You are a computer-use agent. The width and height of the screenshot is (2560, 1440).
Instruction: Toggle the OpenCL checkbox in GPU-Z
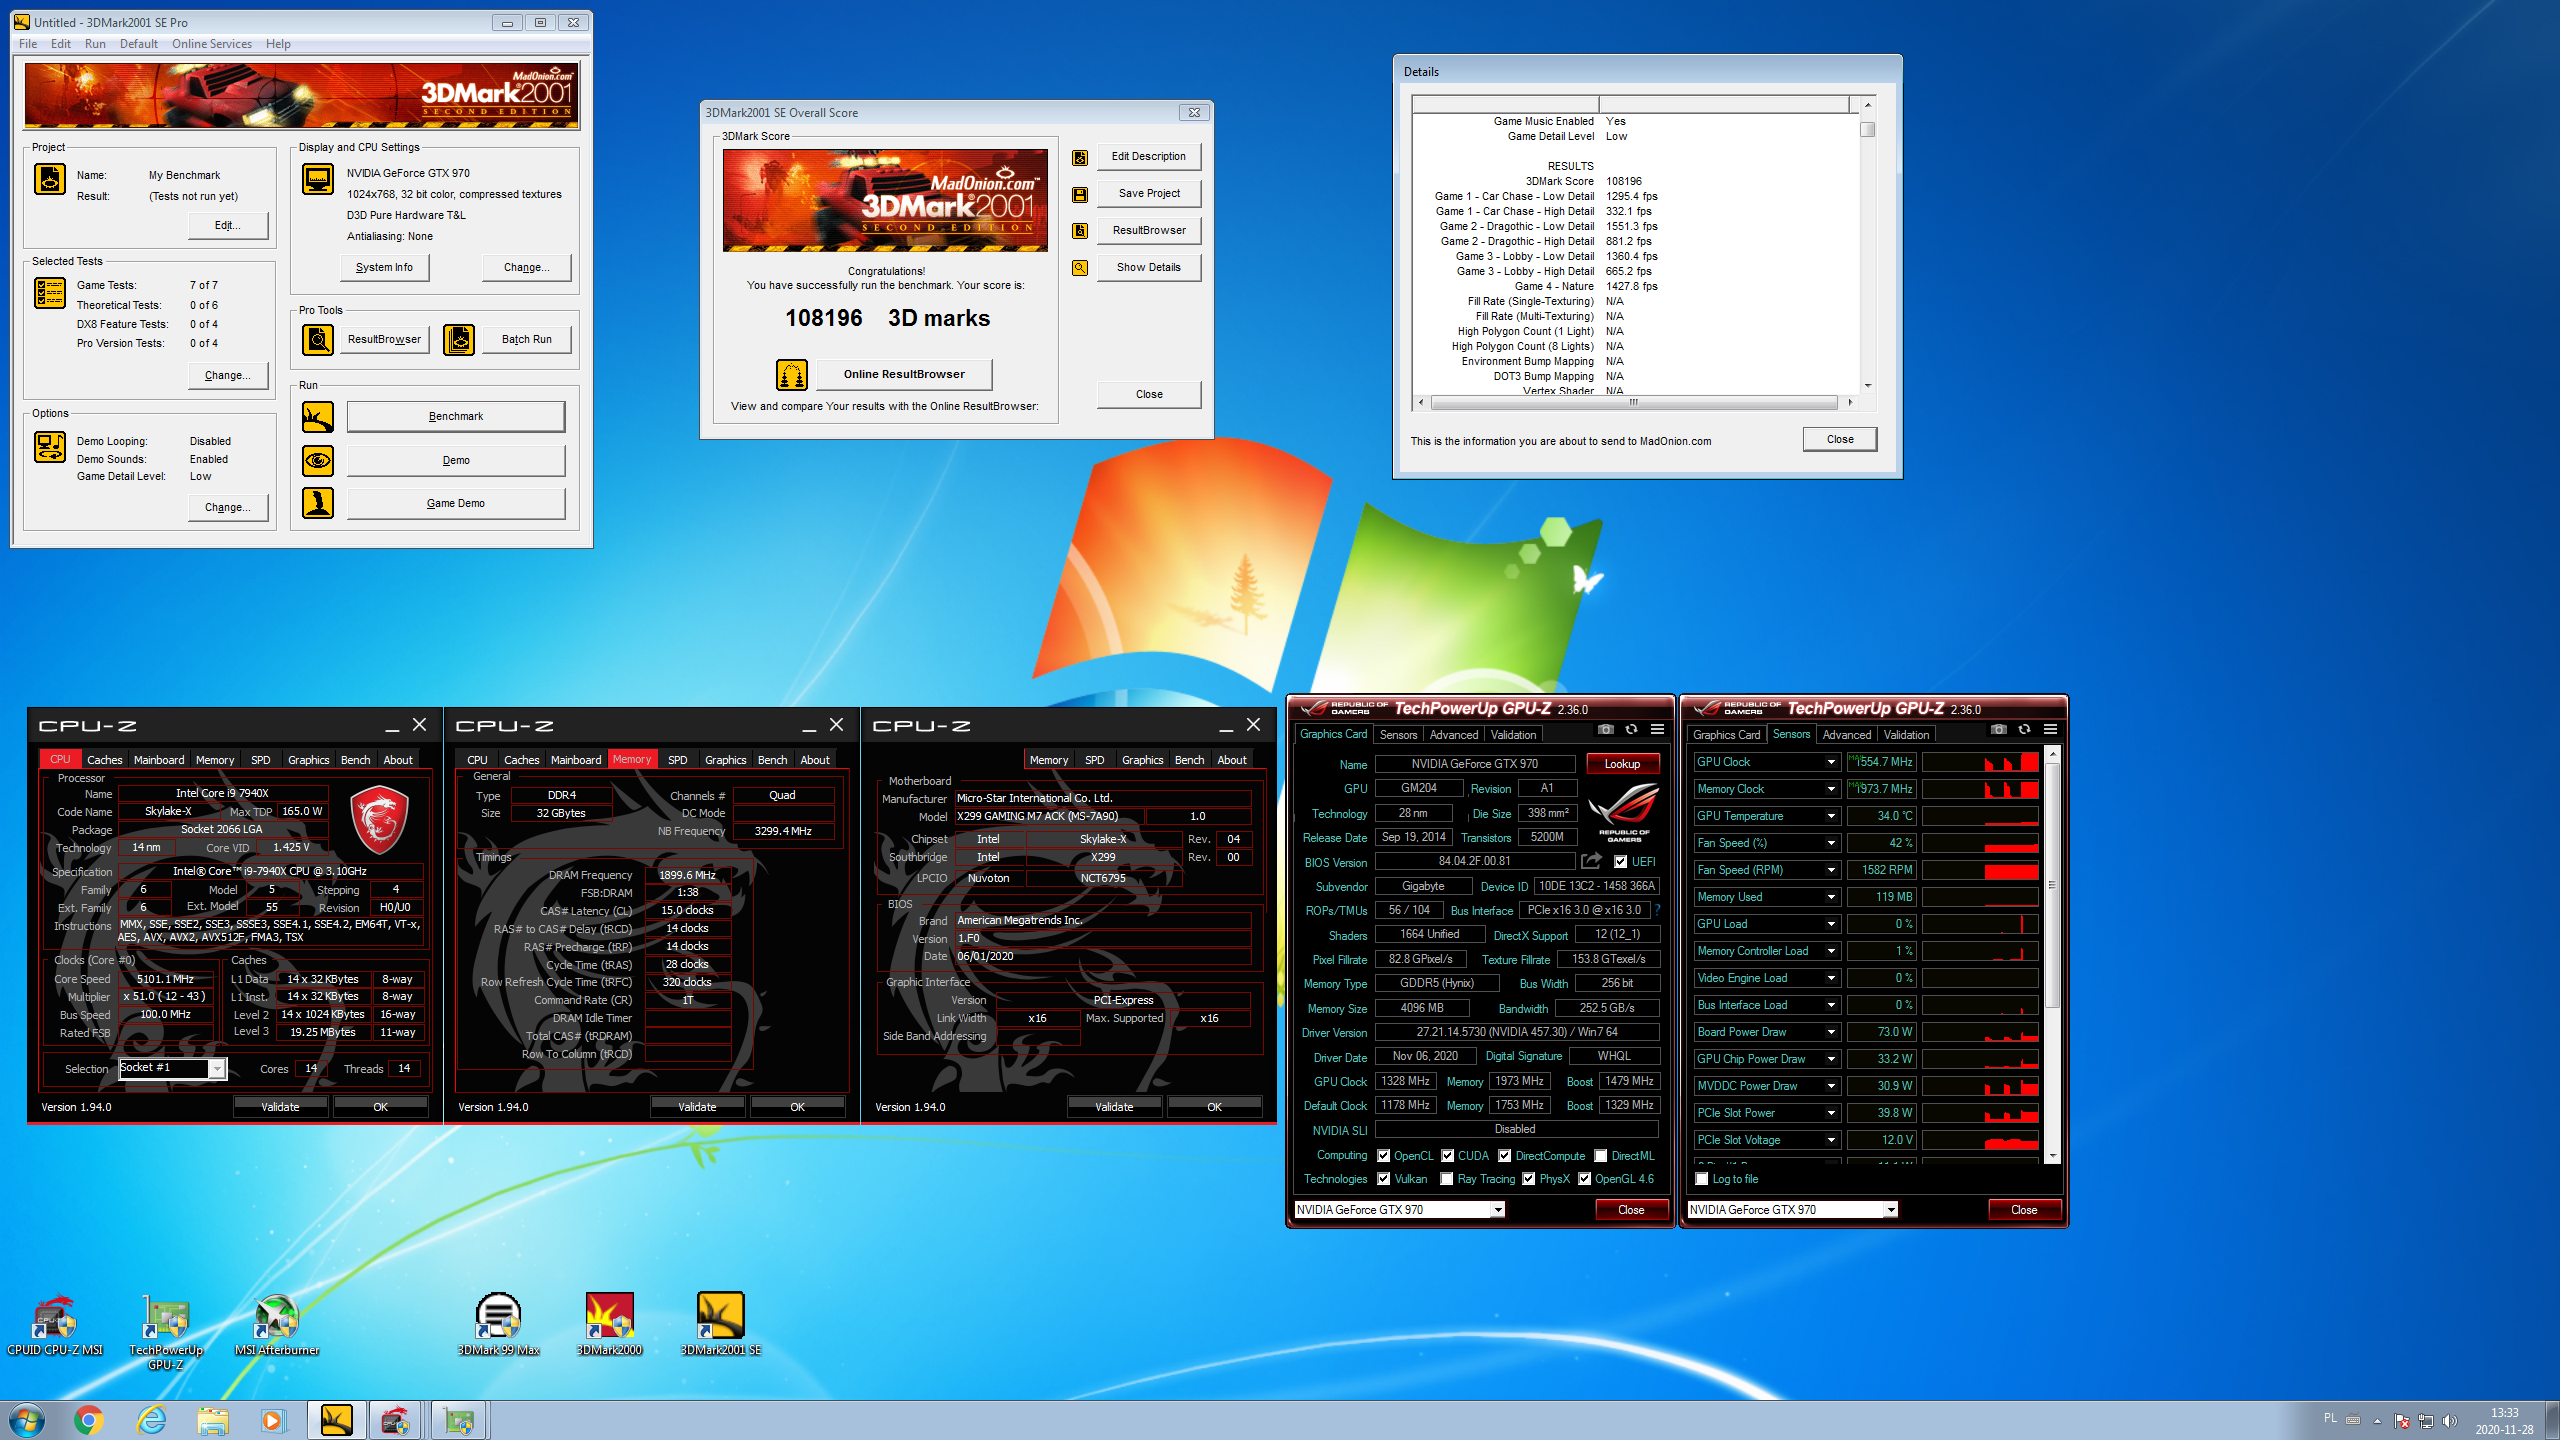click(x=1384, y=1156)
